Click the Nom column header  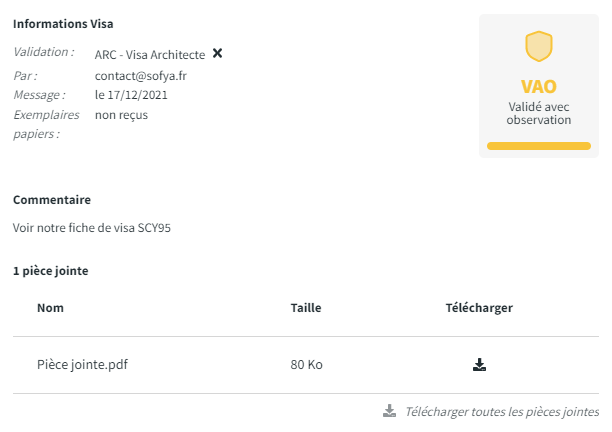50,308
